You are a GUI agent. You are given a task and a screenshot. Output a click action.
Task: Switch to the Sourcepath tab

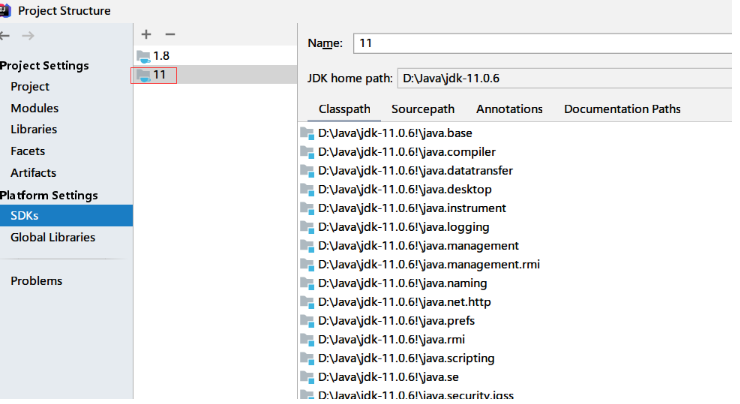(423, 109)
